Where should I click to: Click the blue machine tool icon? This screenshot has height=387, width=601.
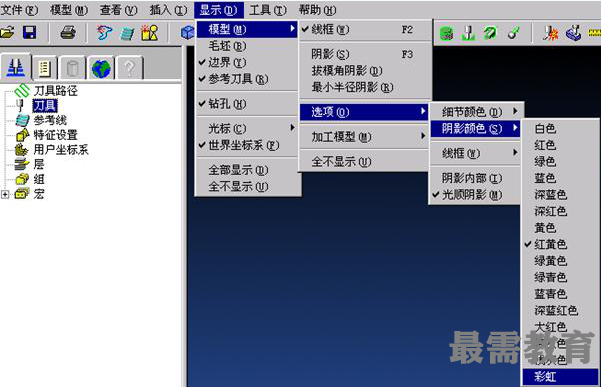(574, 33)
